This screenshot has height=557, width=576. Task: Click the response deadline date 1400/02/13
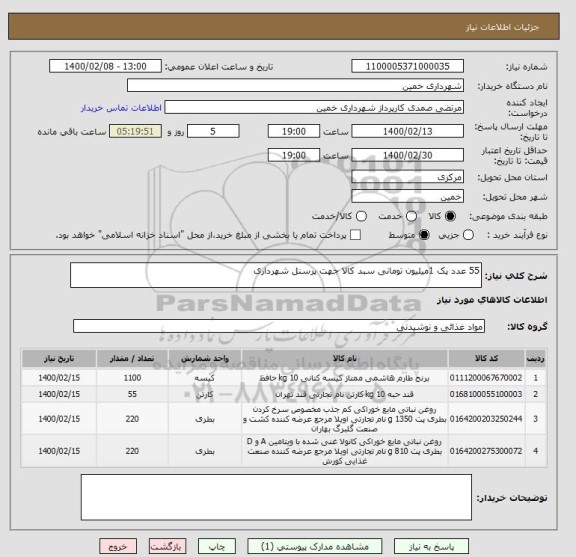[407, 131]
